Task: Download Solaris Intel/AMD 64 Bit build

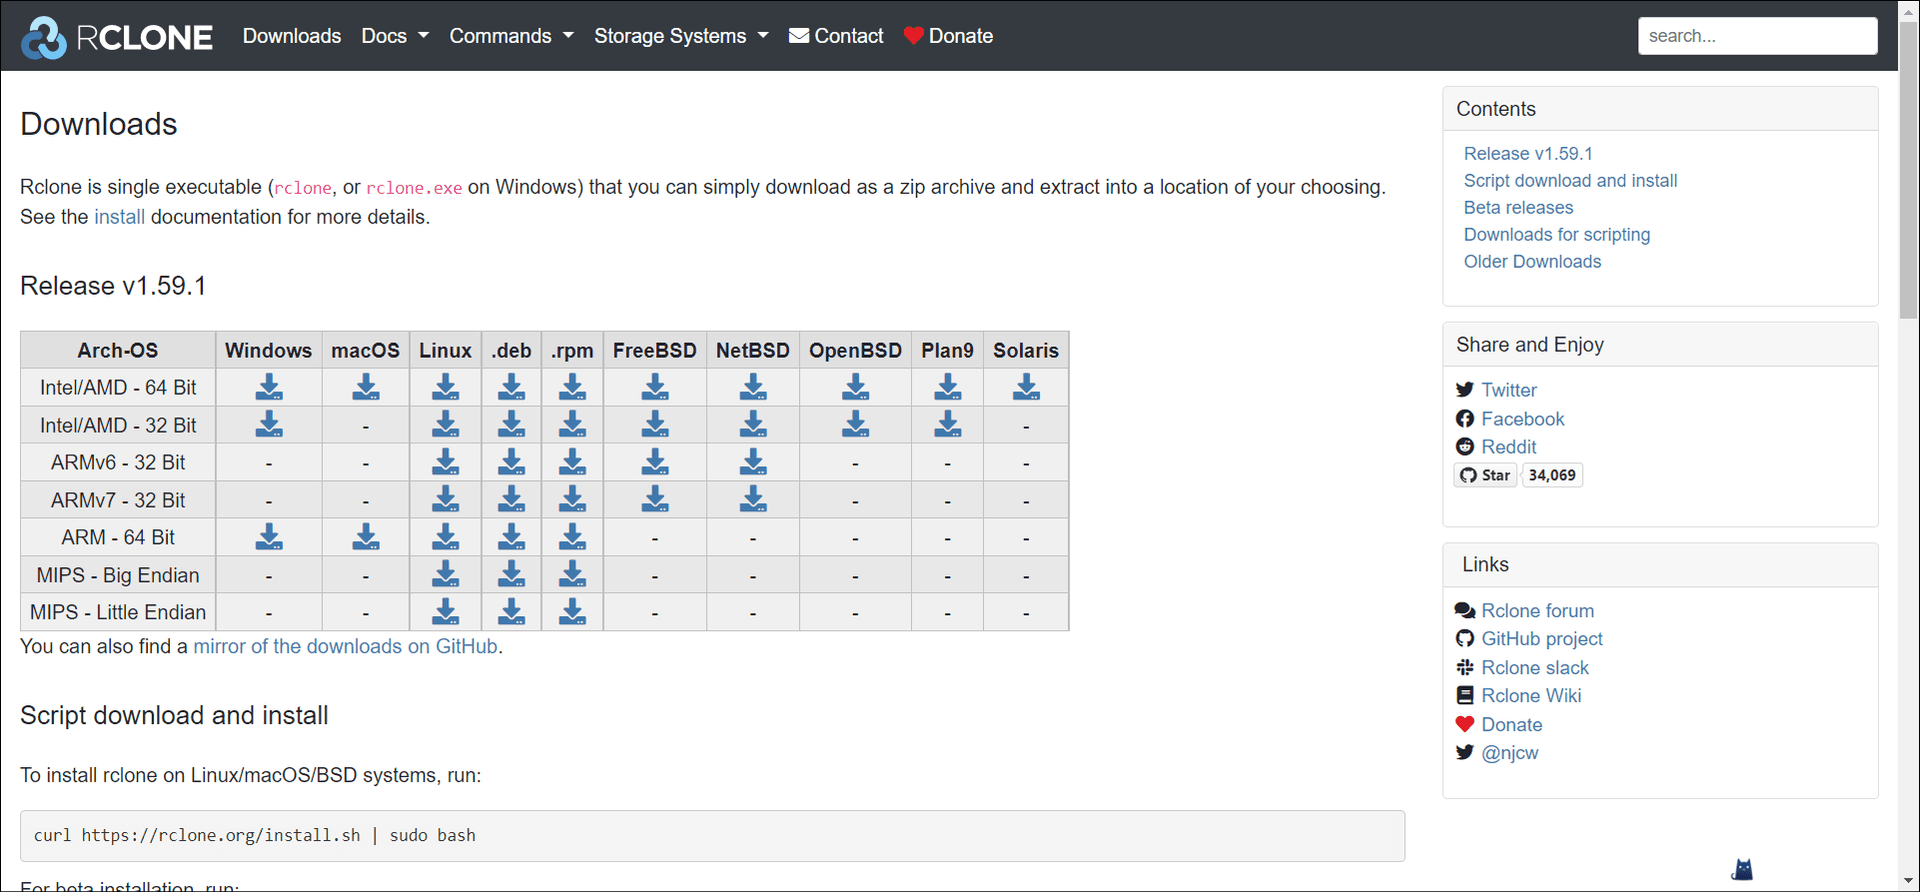Action: click(1026, 387)
